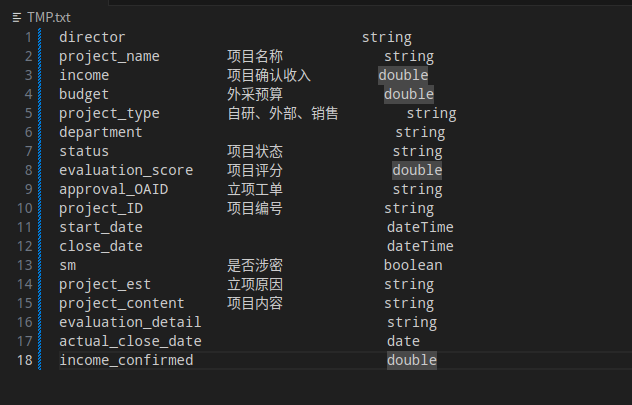Click the project_content field name
Screen dimensions: 632x405
click(x=122, y=303)
